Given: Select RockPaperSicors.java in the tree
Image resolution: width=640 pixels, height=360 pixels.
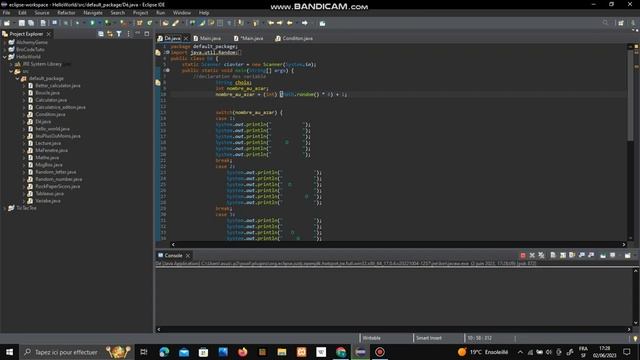Looking at the screenshot, I should [58, 187].
